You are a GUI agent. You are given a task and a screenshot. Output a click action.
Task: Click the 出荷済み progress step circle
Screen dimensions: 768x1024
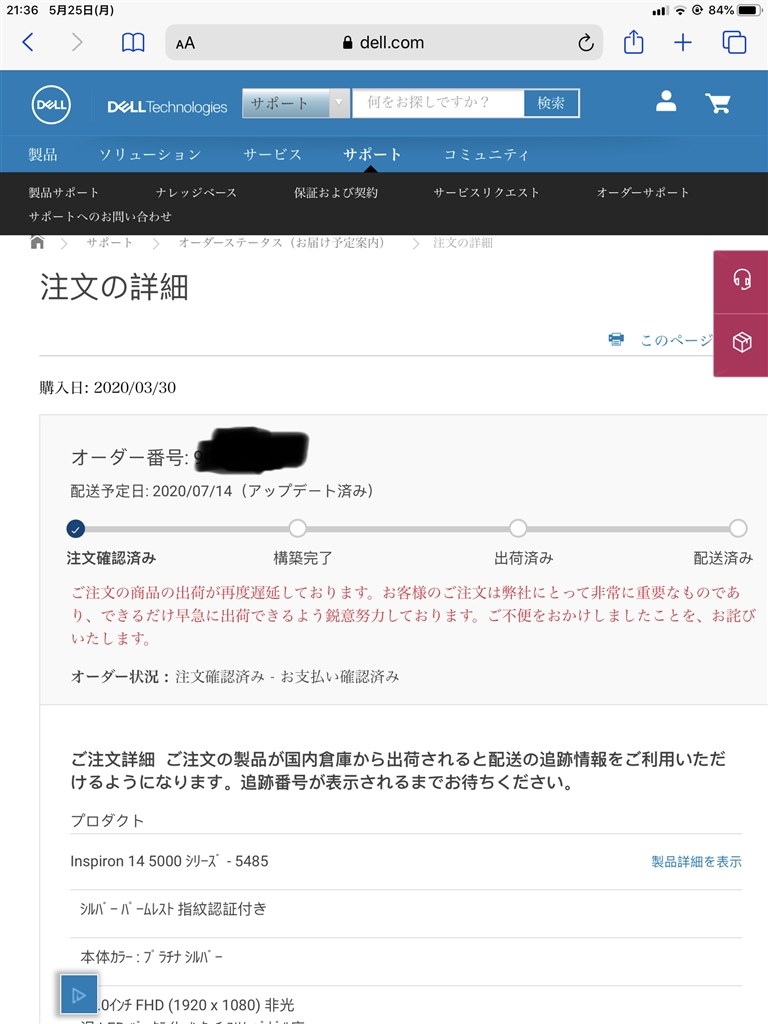[x=518, y=528]
